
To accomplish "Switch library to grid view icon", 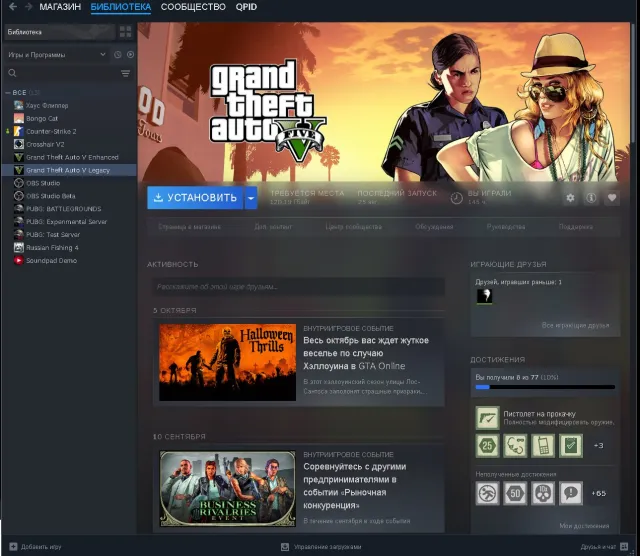I will [x=125, y=32].
